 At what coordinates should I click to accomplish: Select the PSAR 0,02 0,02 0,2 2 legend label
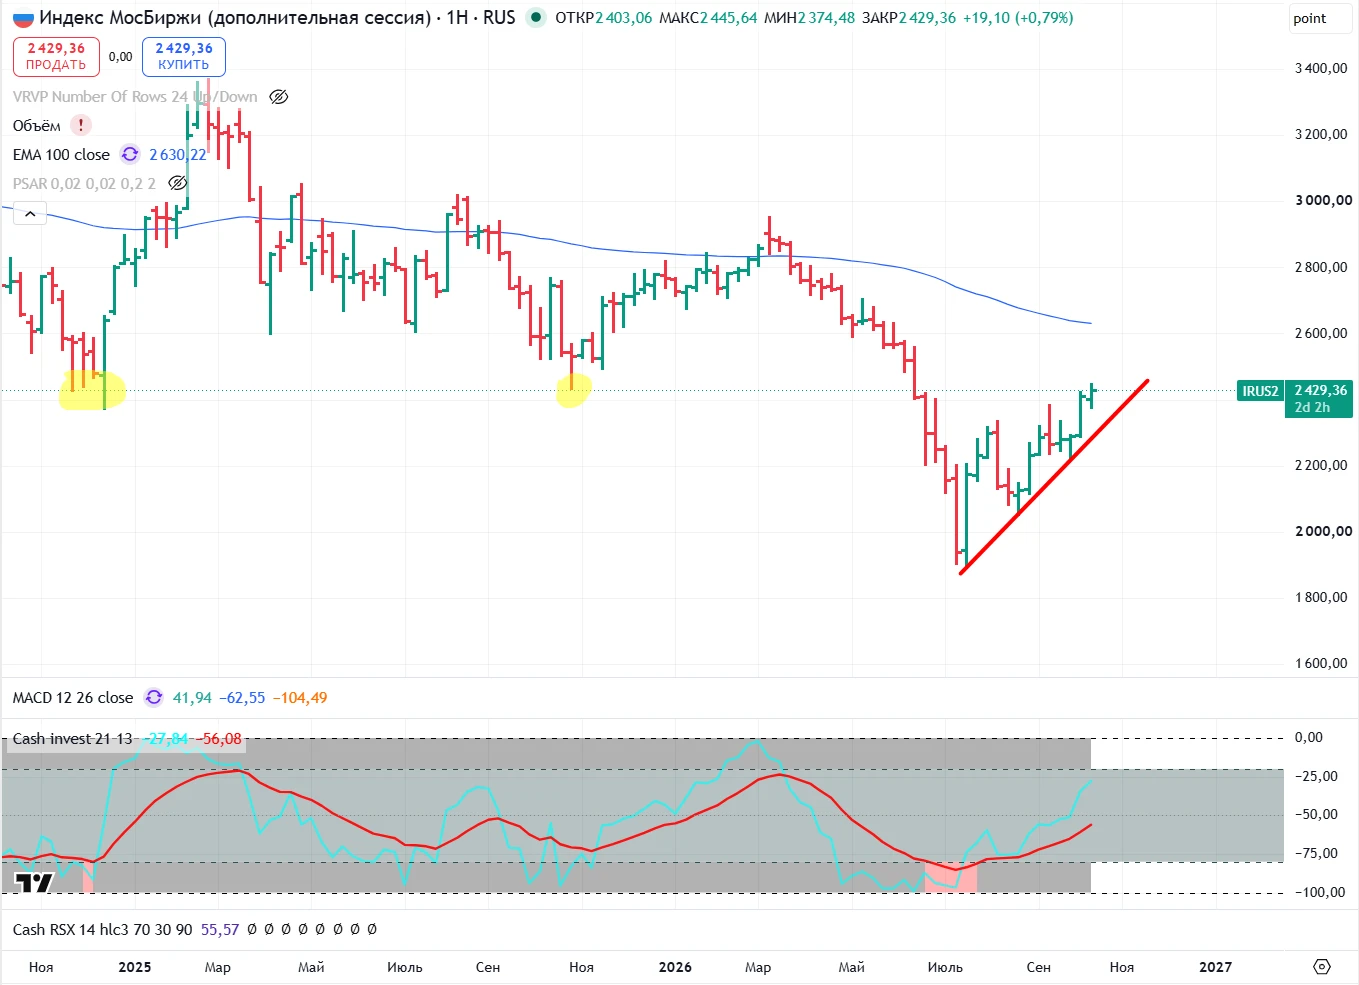tap(84, 183)
